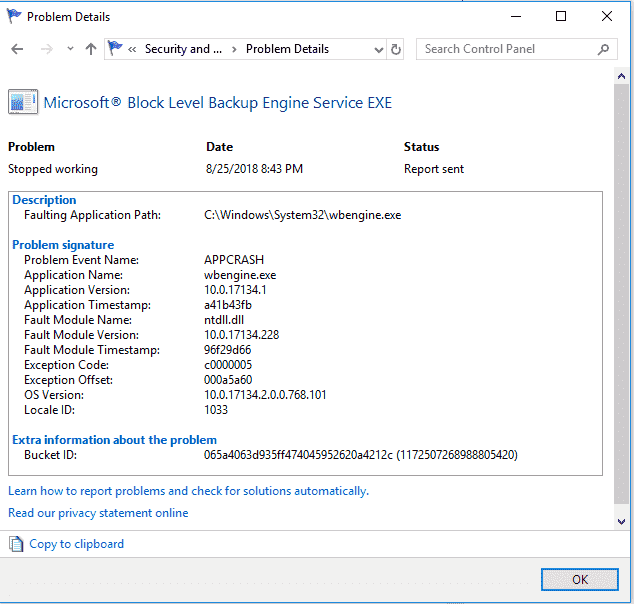Refresh the Problem Details page
This screenshot has width=634, height=604.
coord(396,49)
